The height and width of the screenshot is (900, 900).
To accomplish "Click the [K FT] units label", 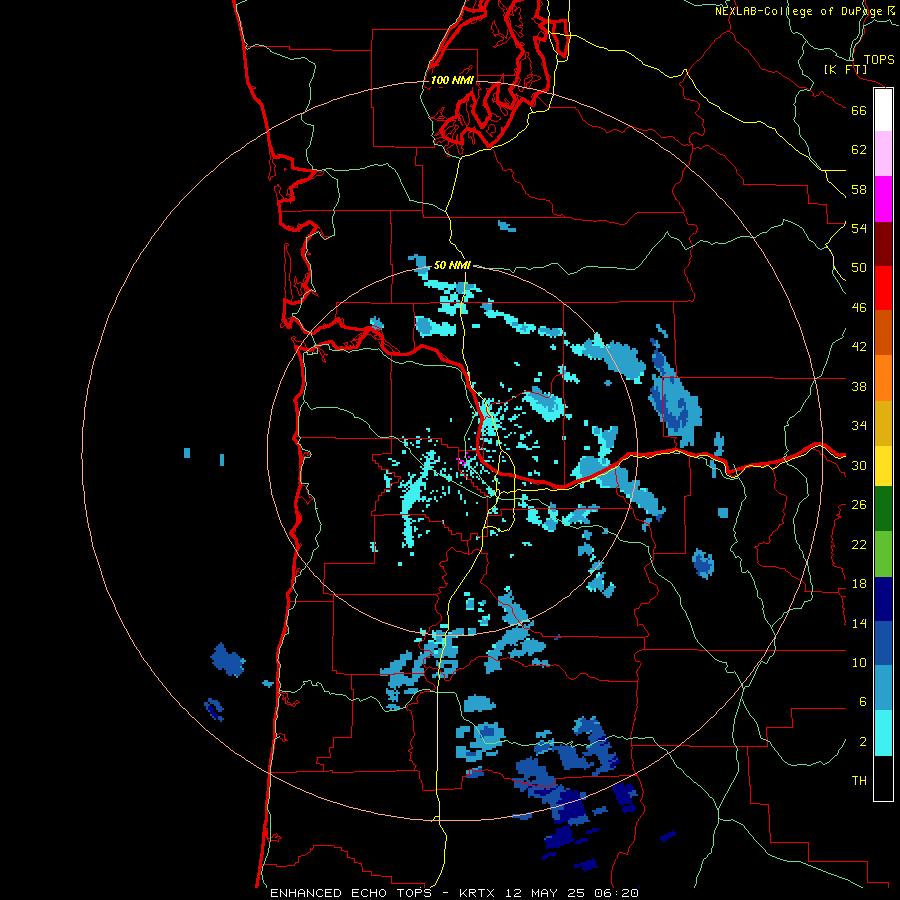I will coord(845,69).
